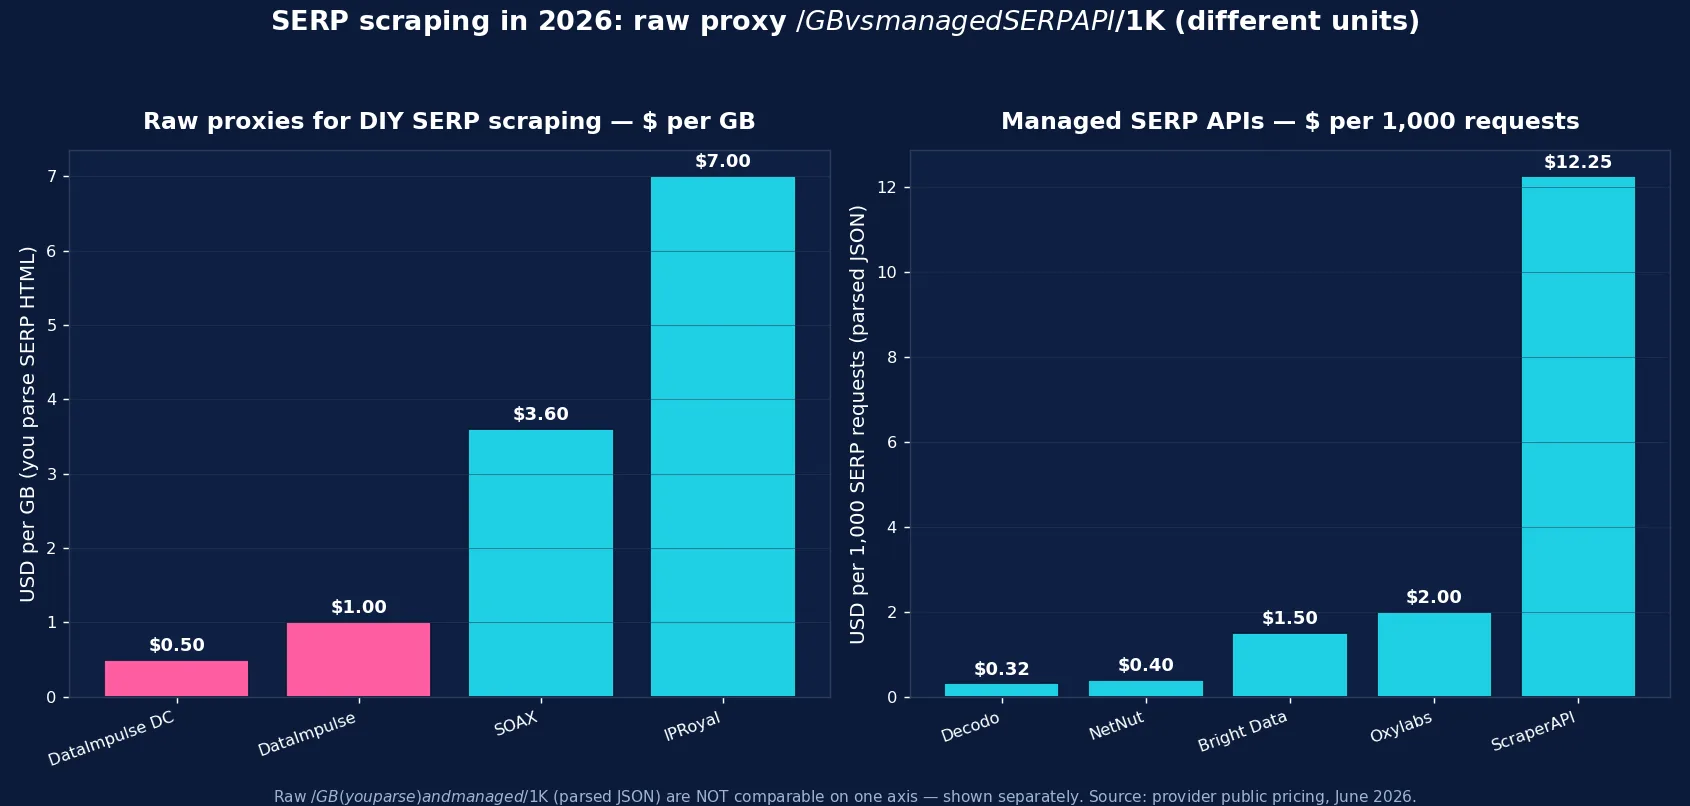Viewport: 1690px width, 806px height.
Task: Click the $1.00 value label
Action: (x=359, y=607)
